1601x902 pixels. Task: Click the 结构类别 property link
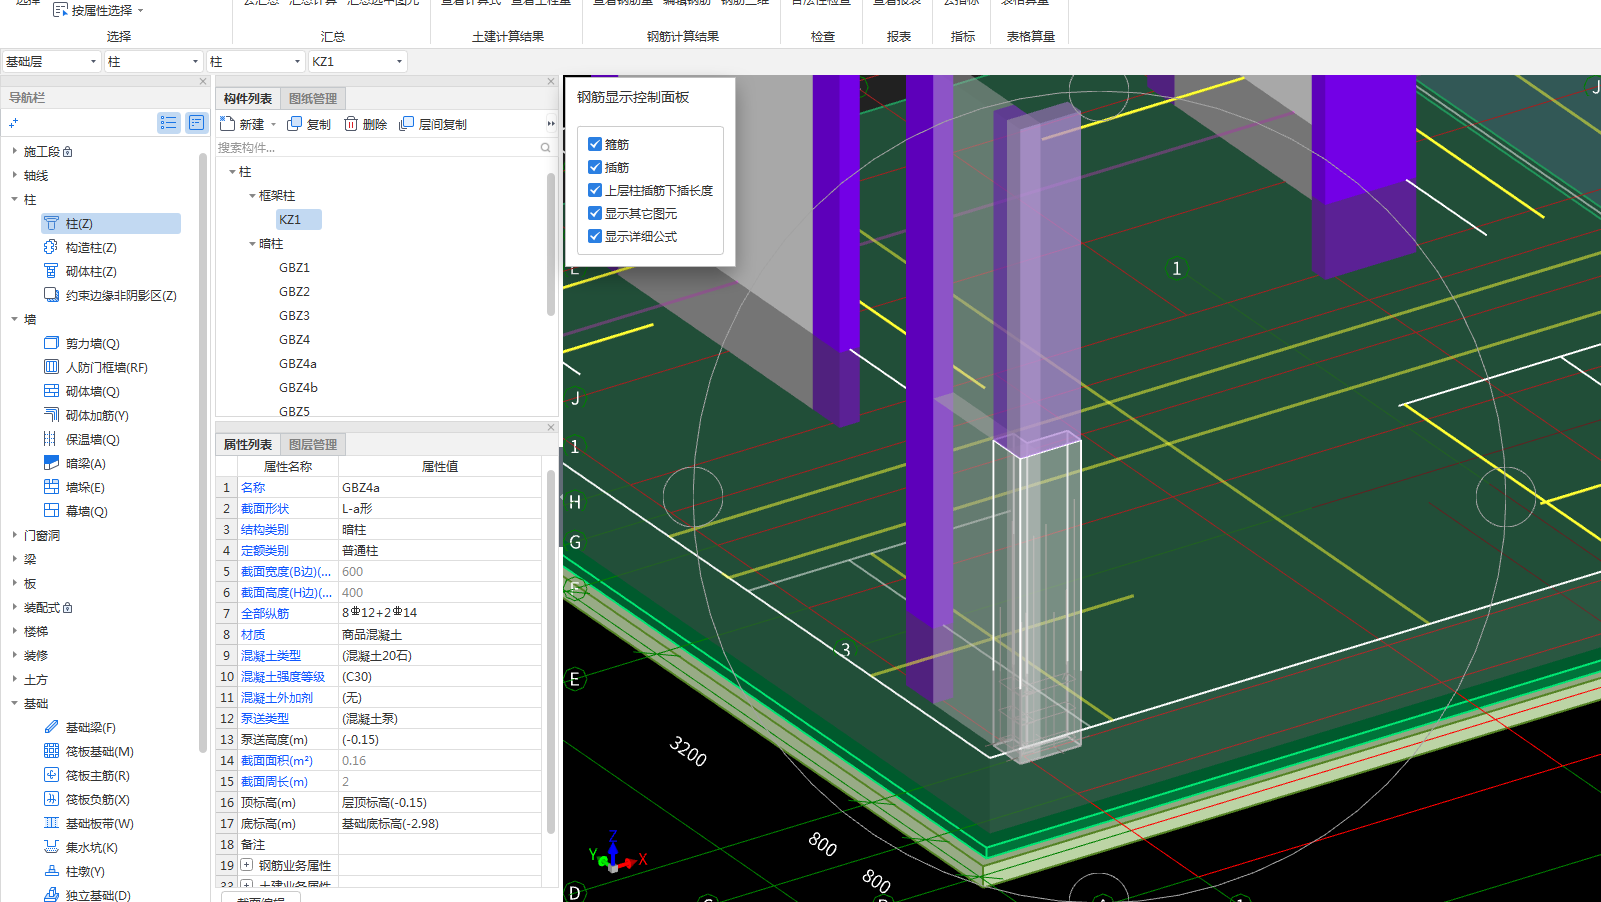(265, 529)
